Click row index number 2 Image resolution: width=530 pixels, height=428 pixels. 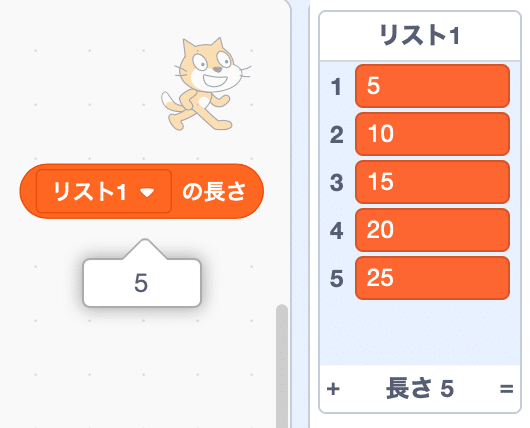(336, 135)
